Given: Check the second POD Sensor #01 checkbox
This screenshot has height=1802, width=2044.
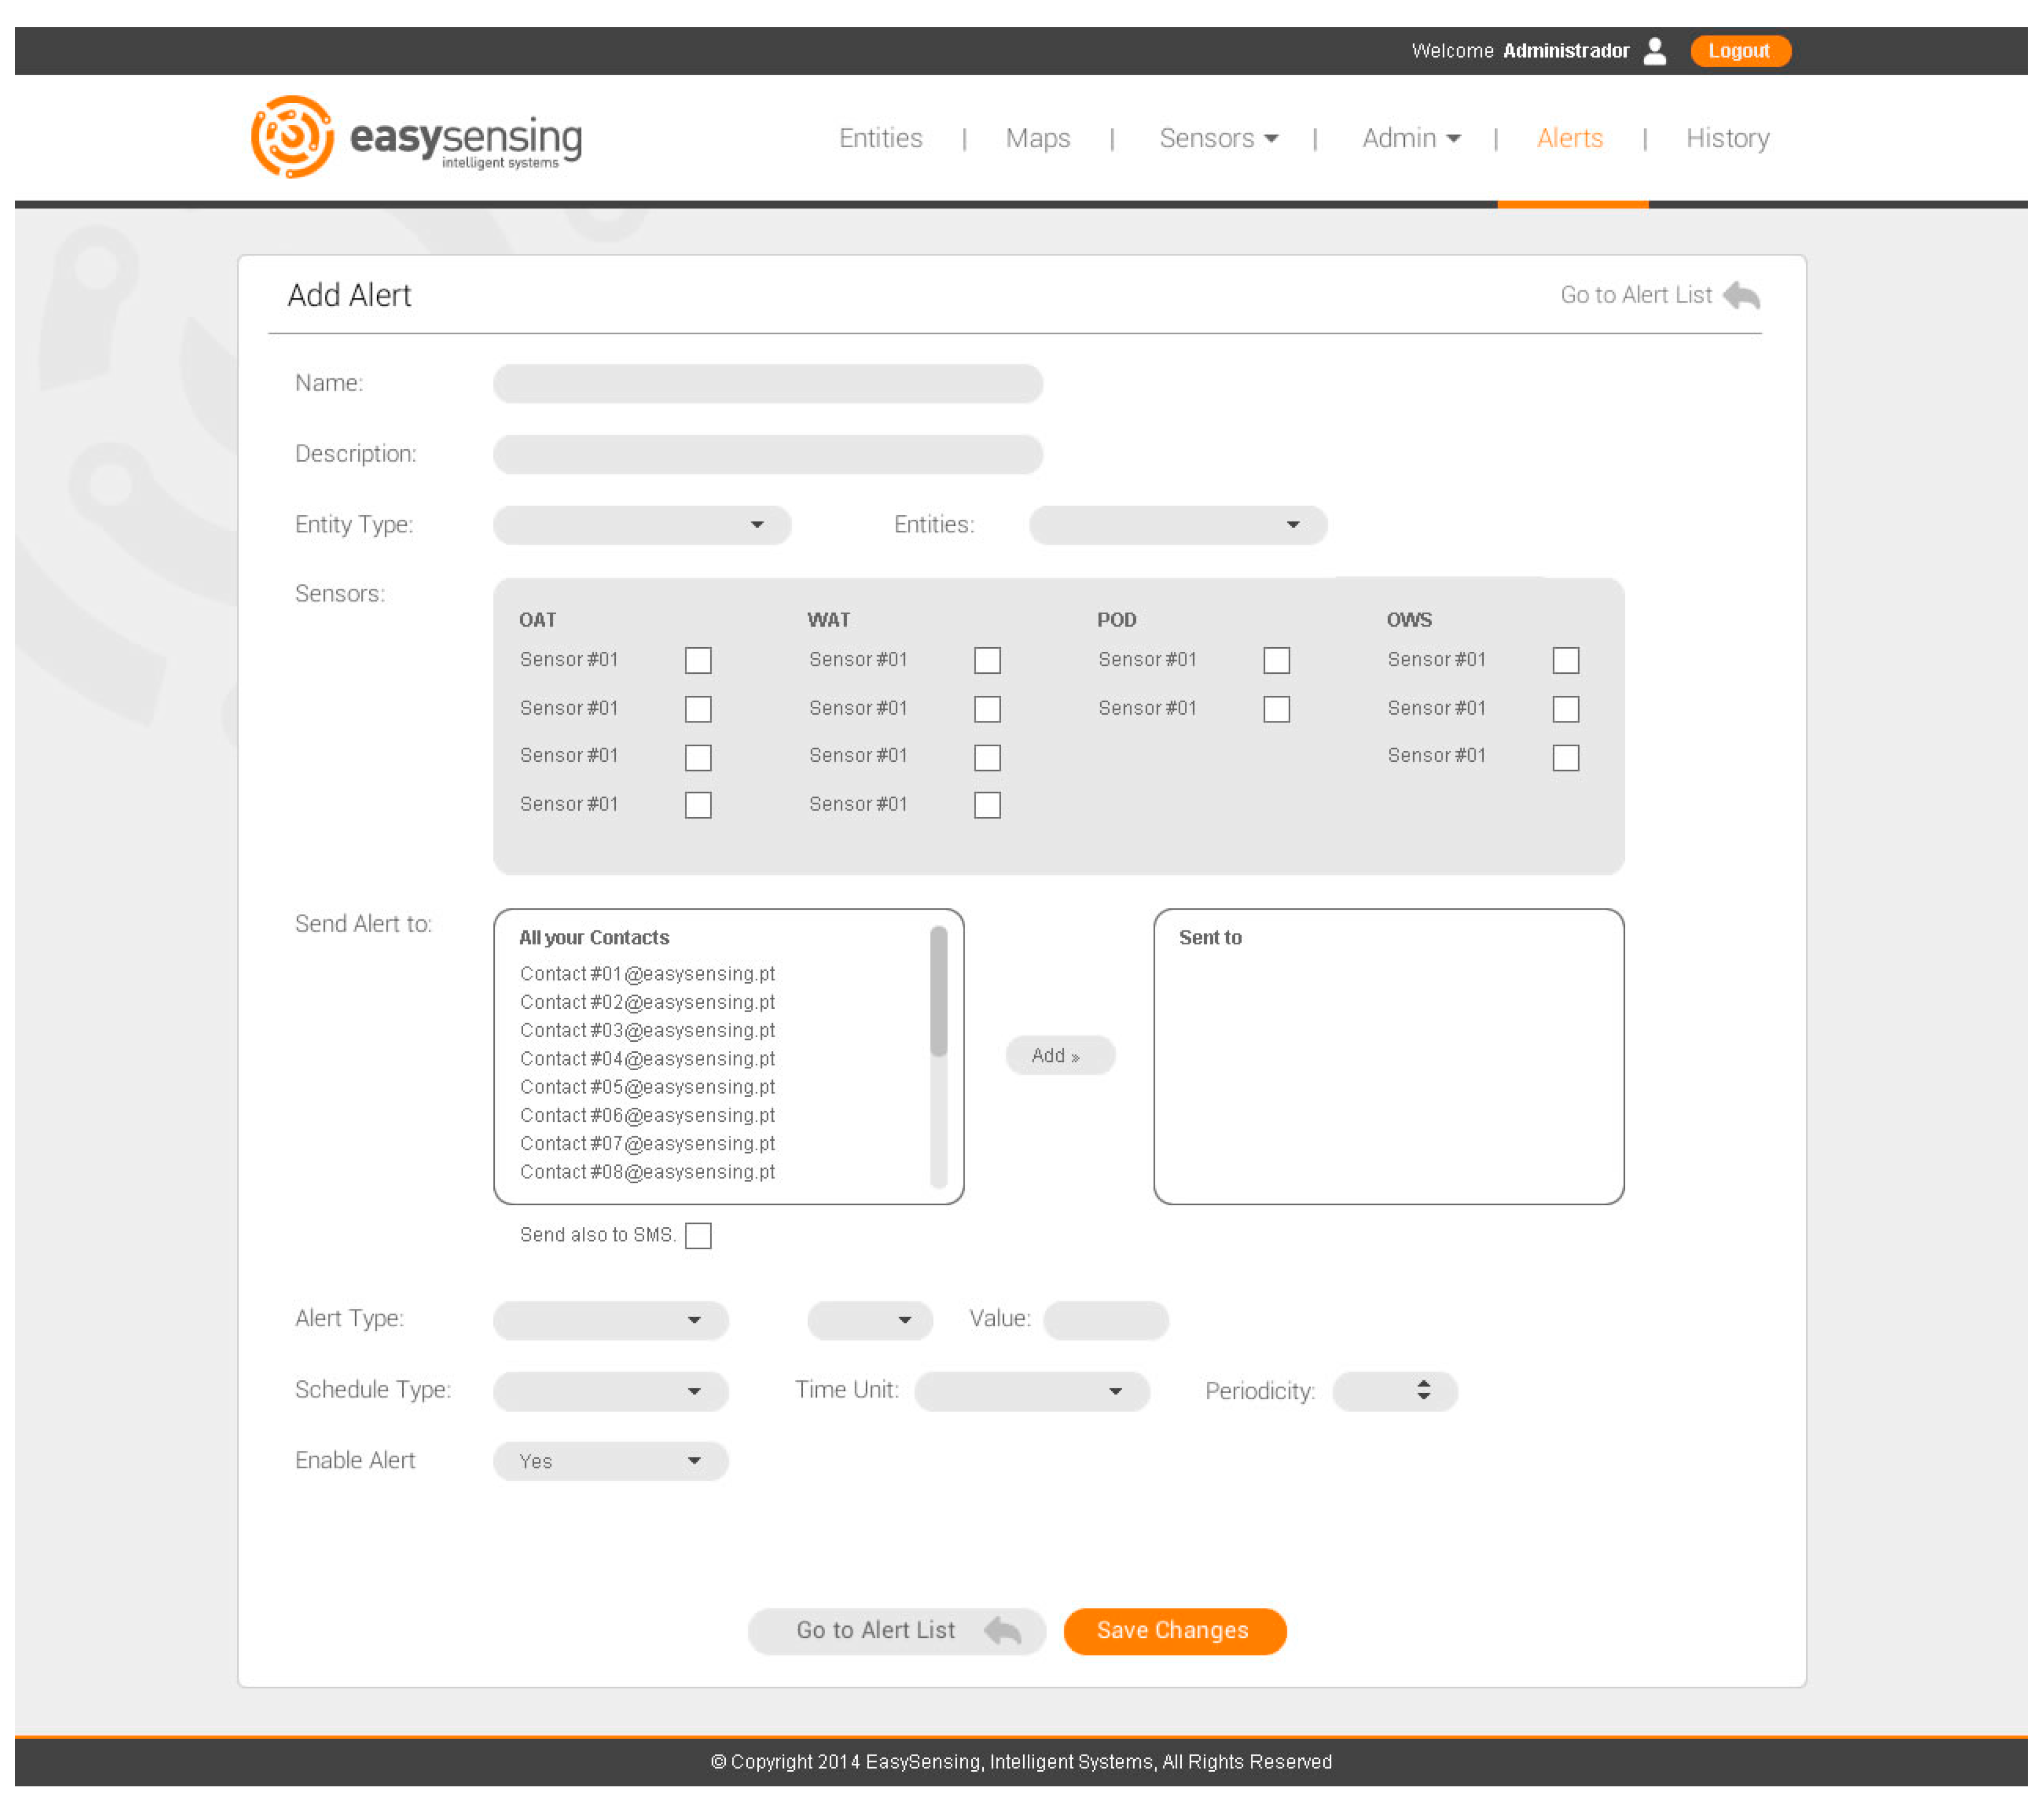Looking at the screenshot, I should coord(1276,709).
